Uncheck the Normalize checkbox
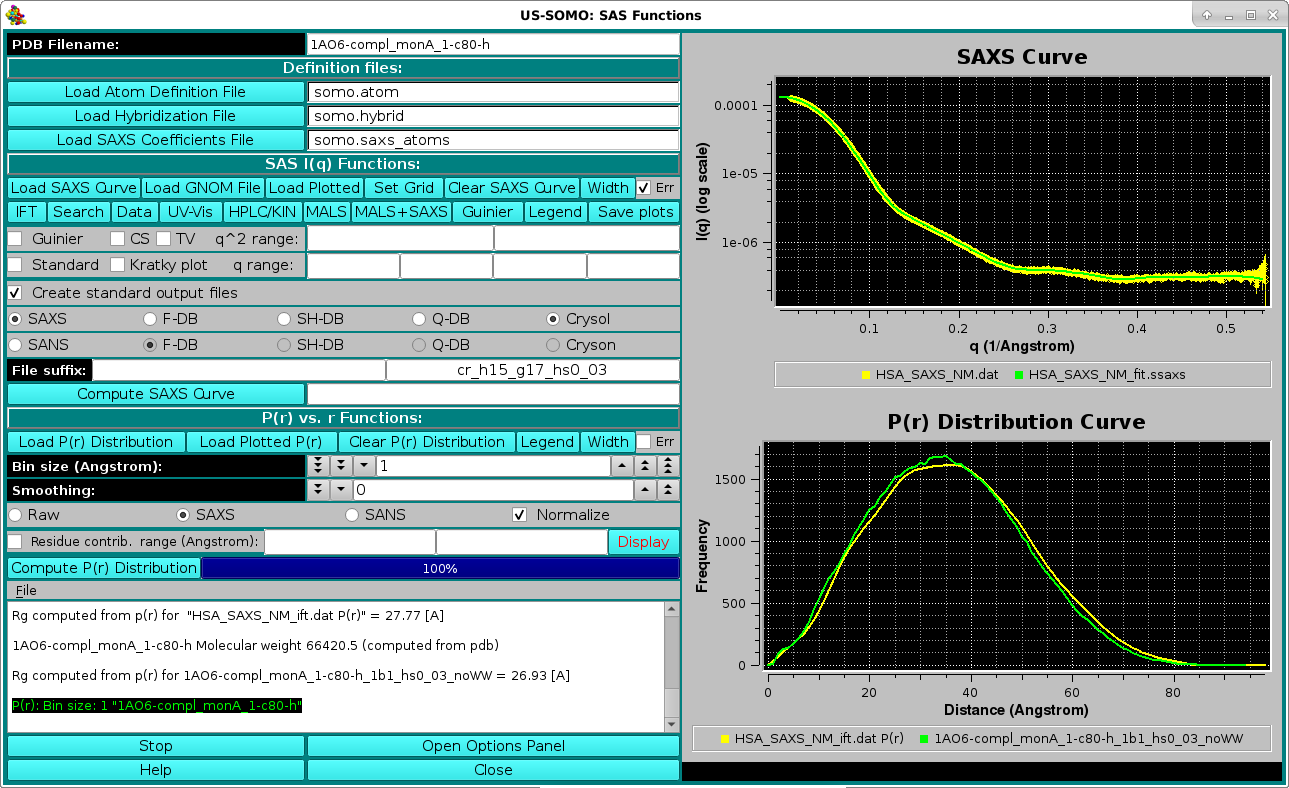 point(519,515)
